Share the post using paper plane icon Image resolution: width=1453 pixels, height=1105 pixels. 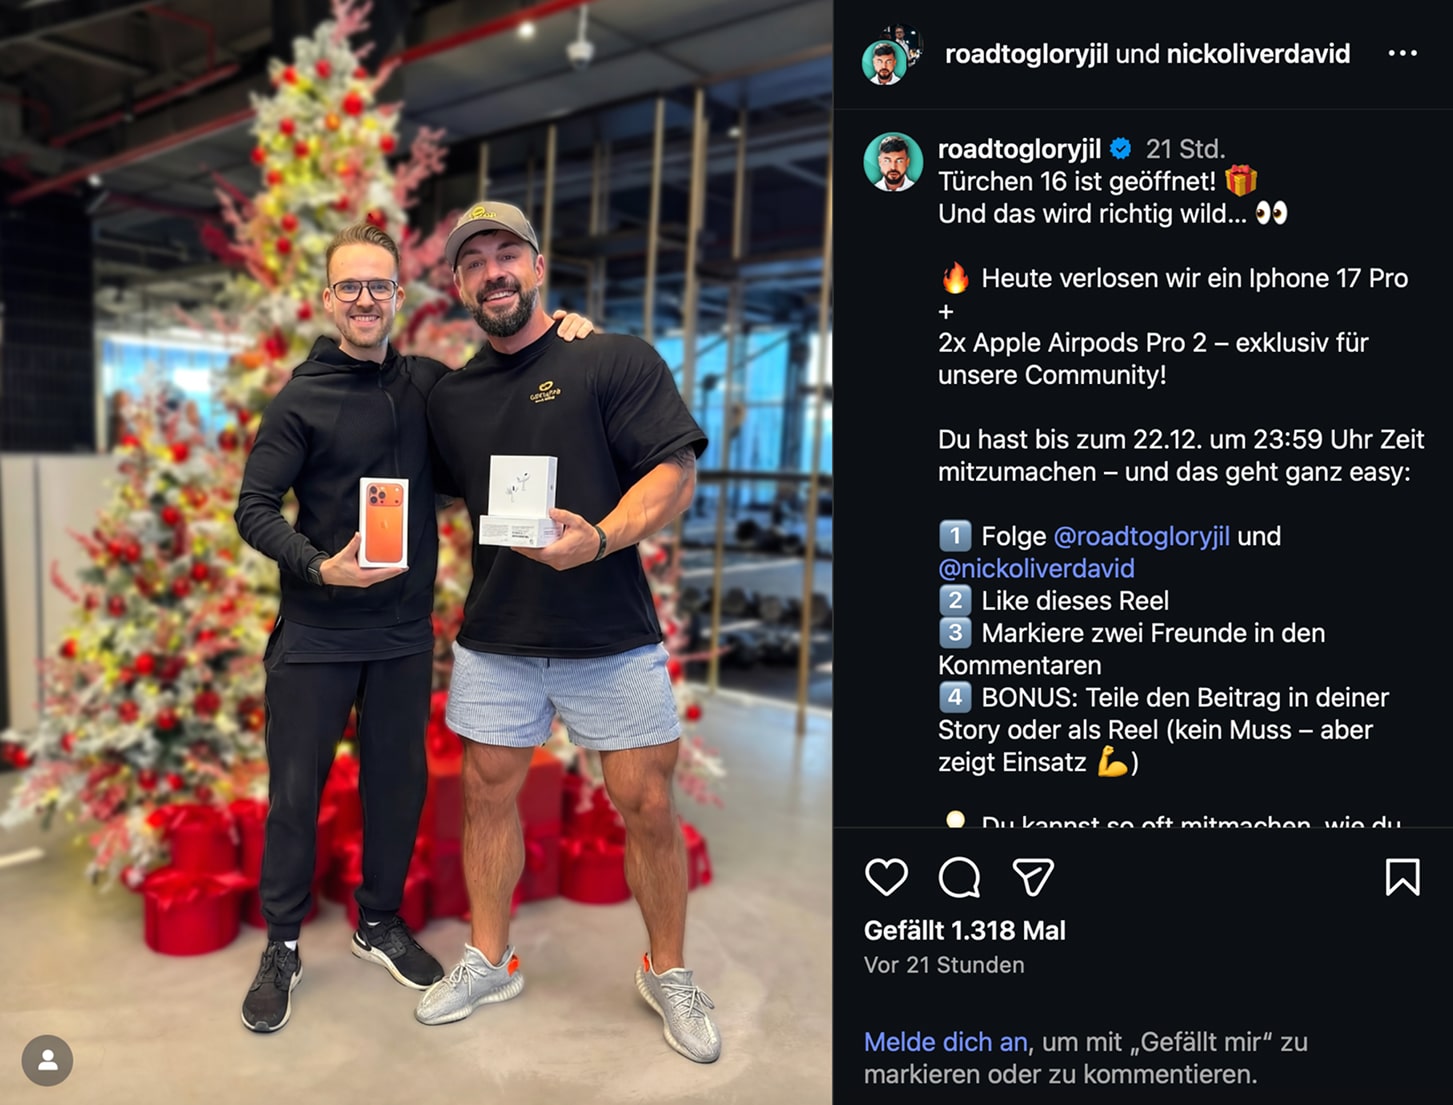click(1033, 877)
